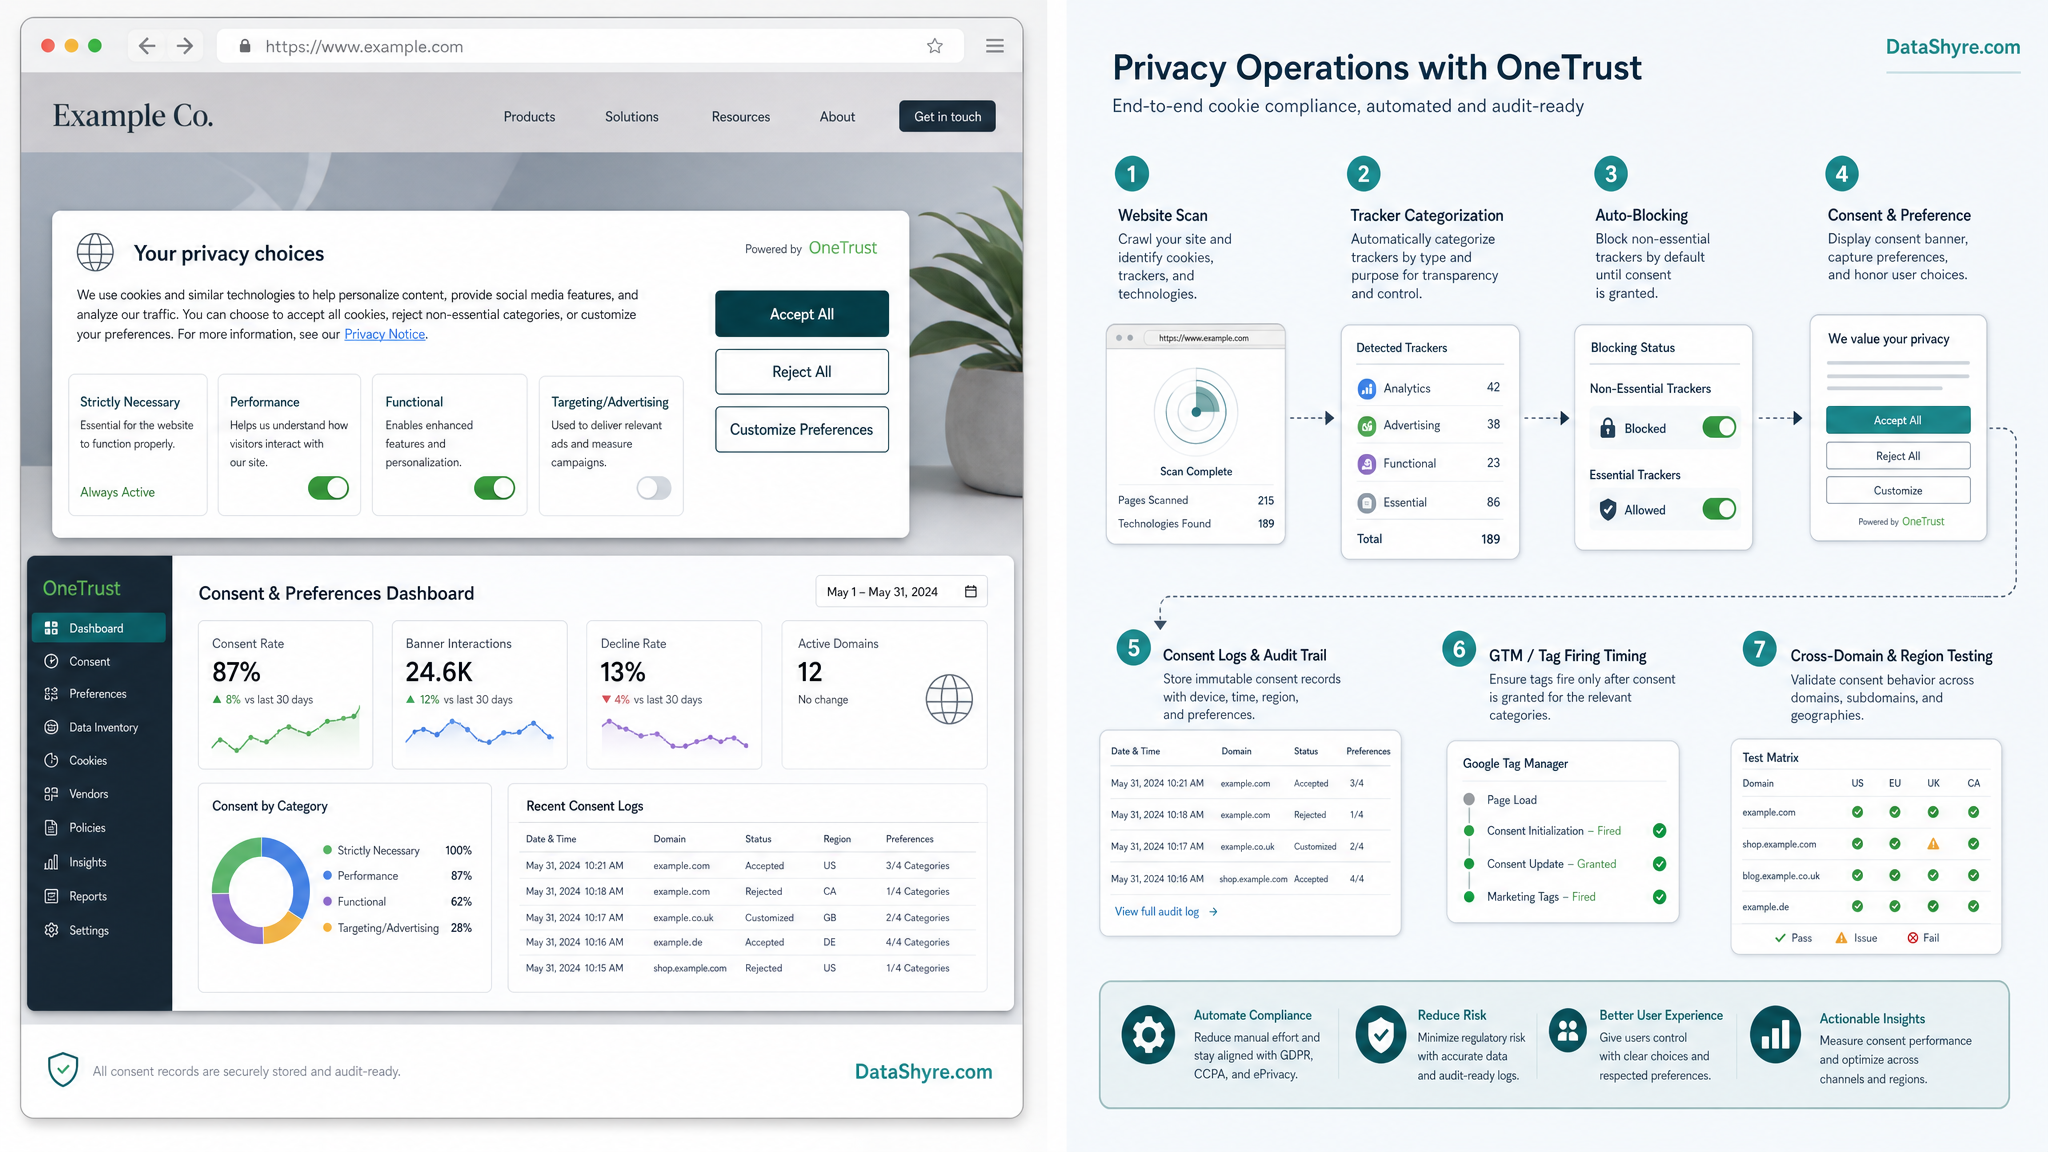2048x1152 pixels.
Task: Click the Automate Compliance gear icon
Action: 1148,1034
